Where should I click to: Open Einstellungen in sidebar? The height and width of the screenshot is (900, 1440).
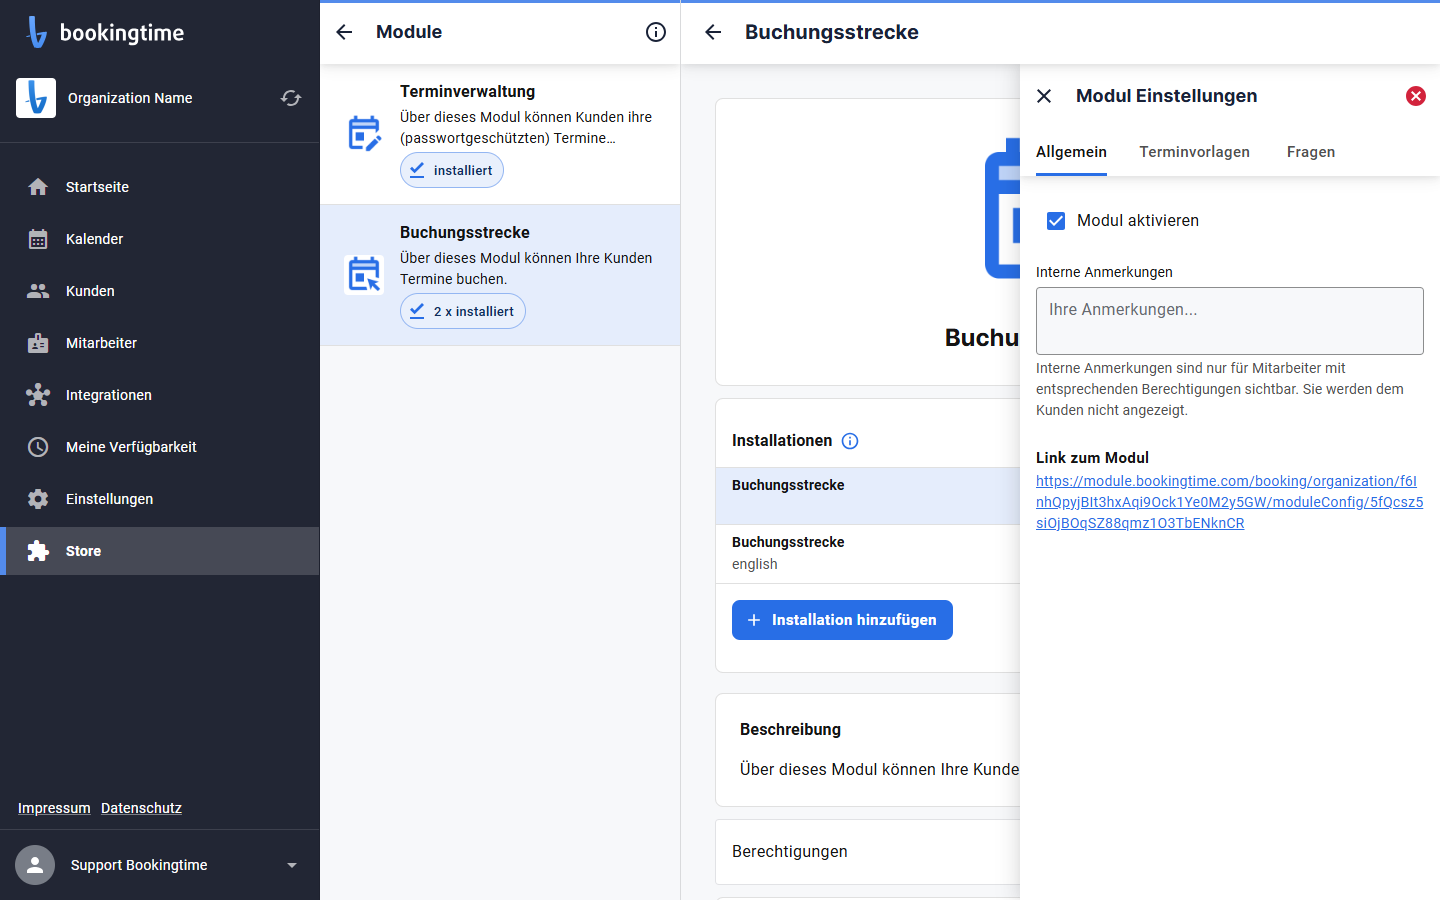click(x=160, y=499)
